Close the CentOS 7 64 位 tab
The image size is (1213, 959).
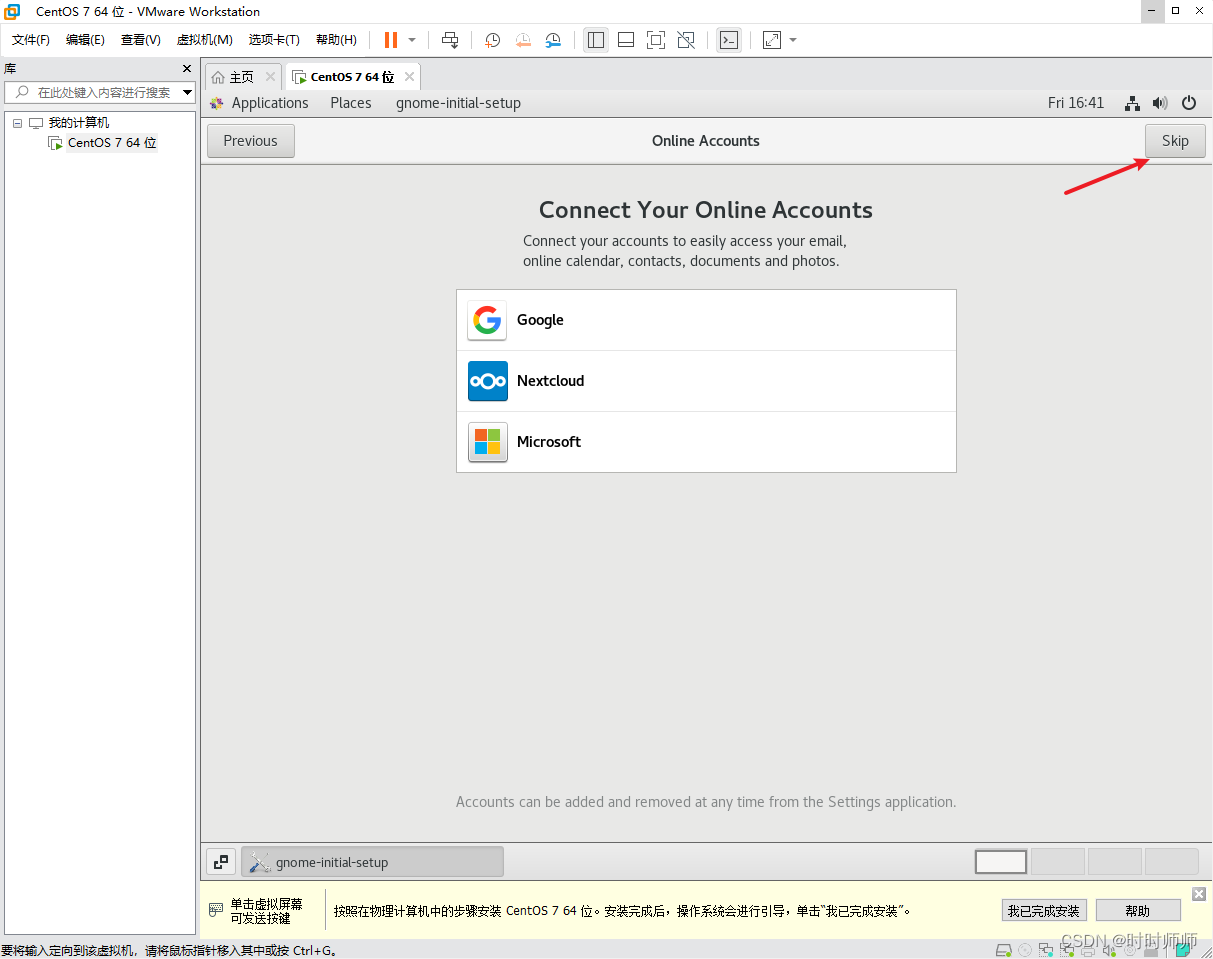410,77
